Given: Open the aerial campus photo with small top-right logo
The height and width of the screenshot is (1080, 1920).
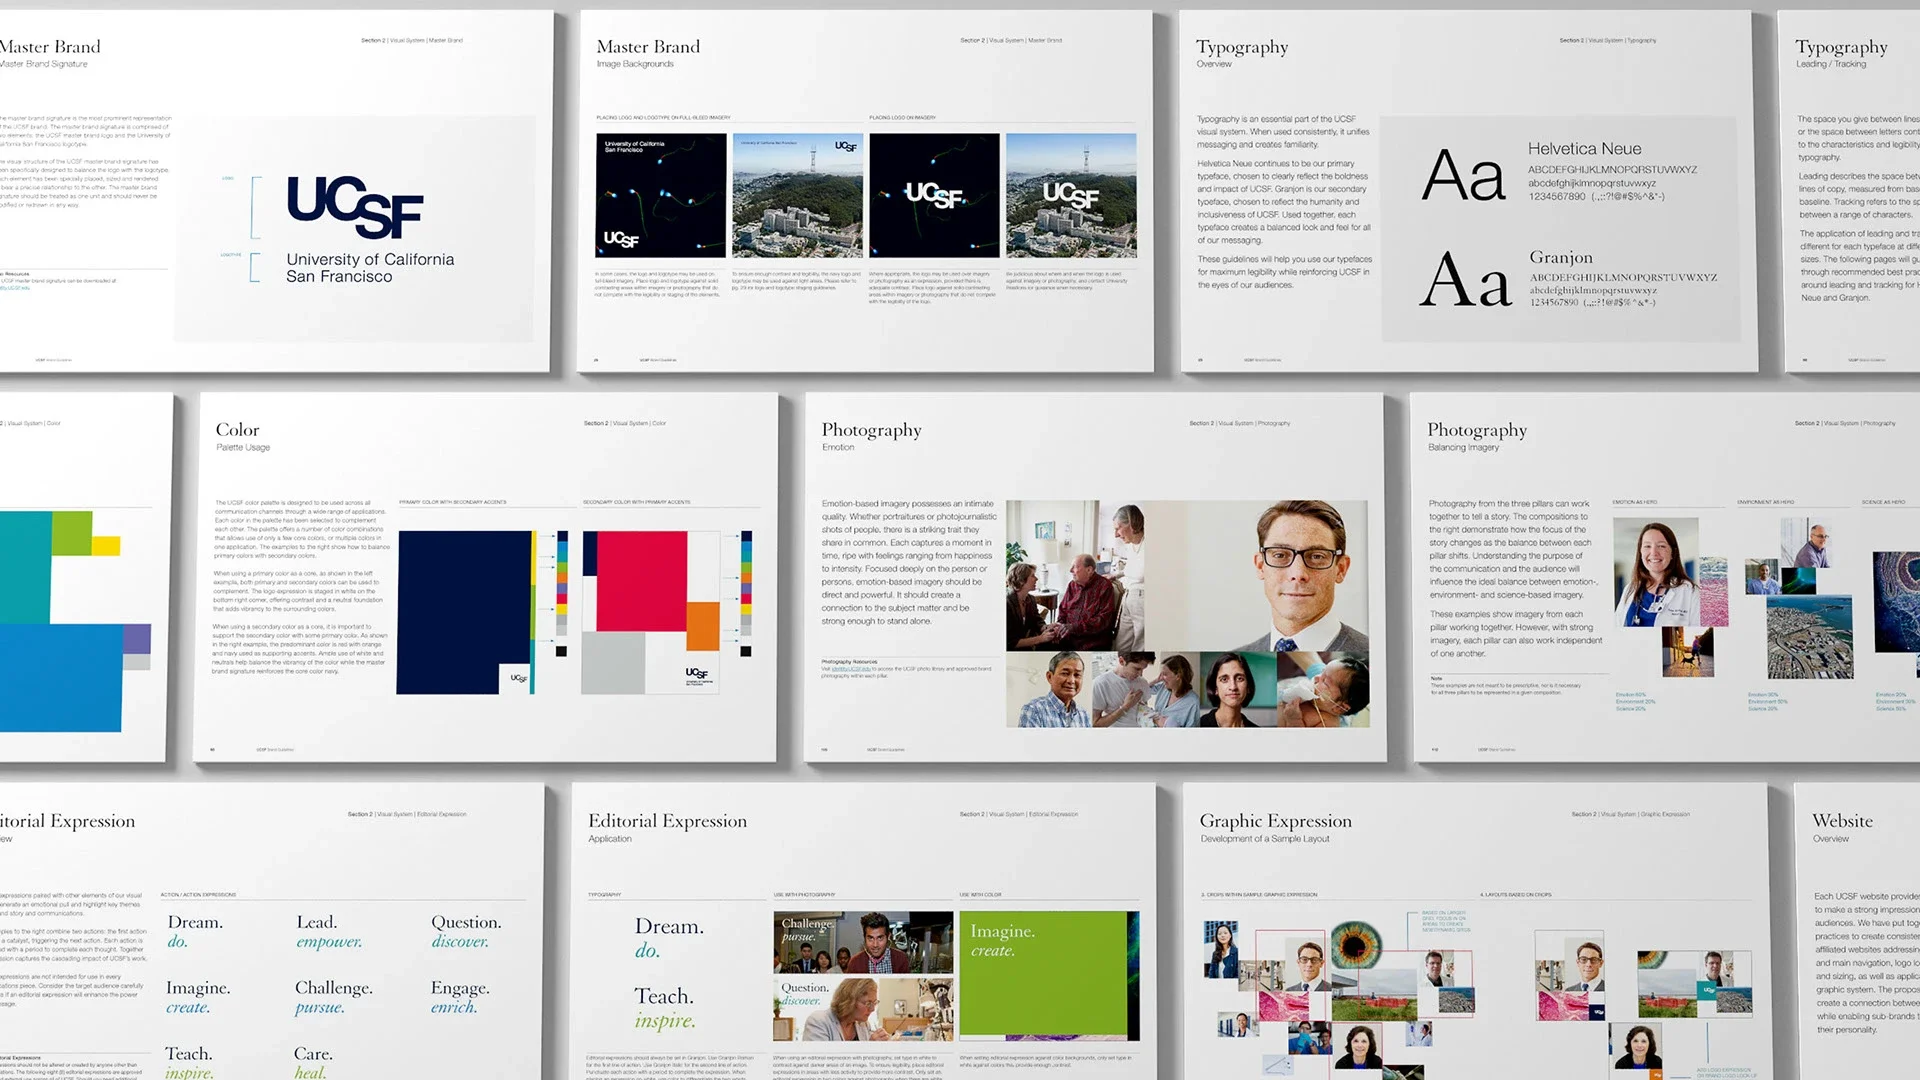Looking at the screenshot, I should coord(797,195).
